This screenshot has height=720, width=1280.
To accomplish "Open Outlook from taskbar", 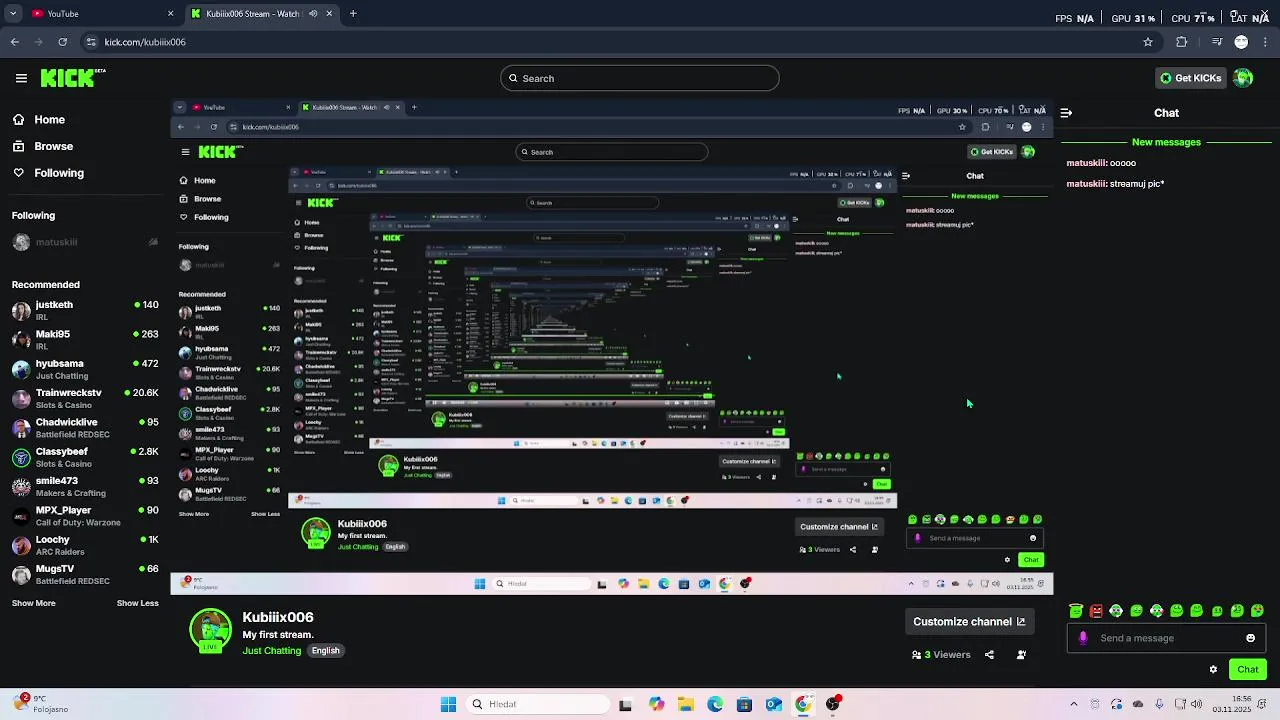I will [774, 704].
